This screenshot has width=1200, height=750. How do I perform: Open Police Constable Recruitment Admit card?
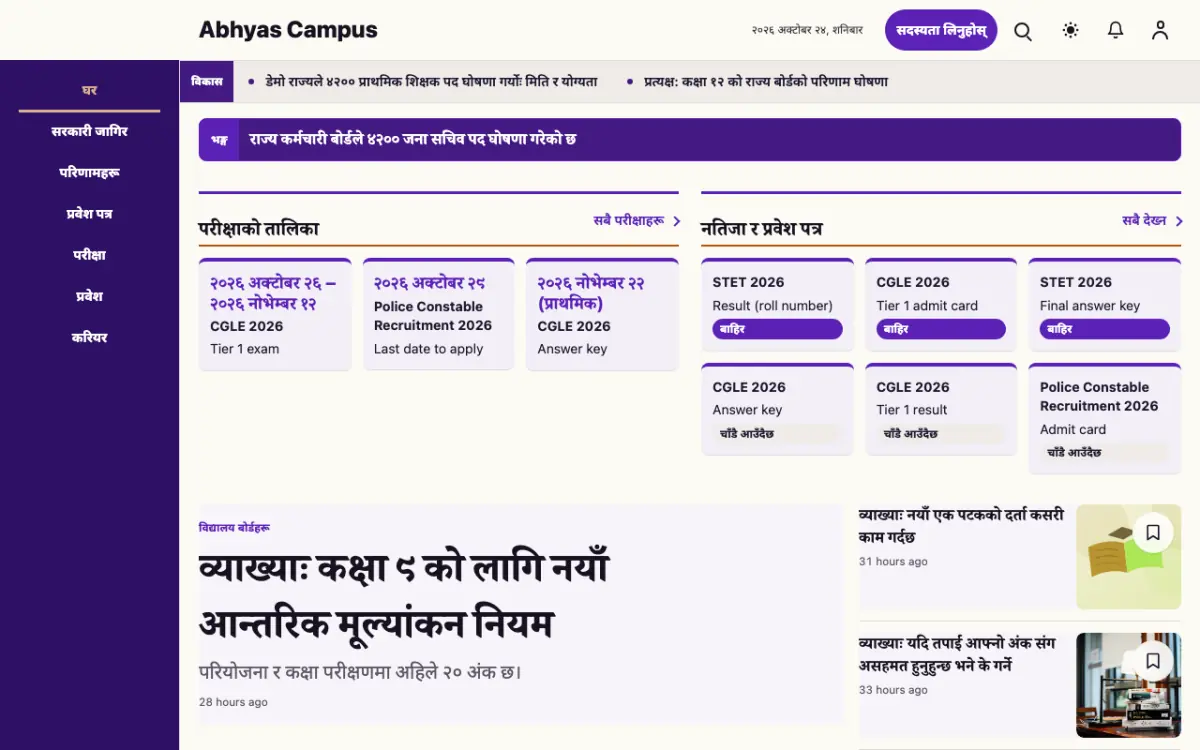(1105, 419)
